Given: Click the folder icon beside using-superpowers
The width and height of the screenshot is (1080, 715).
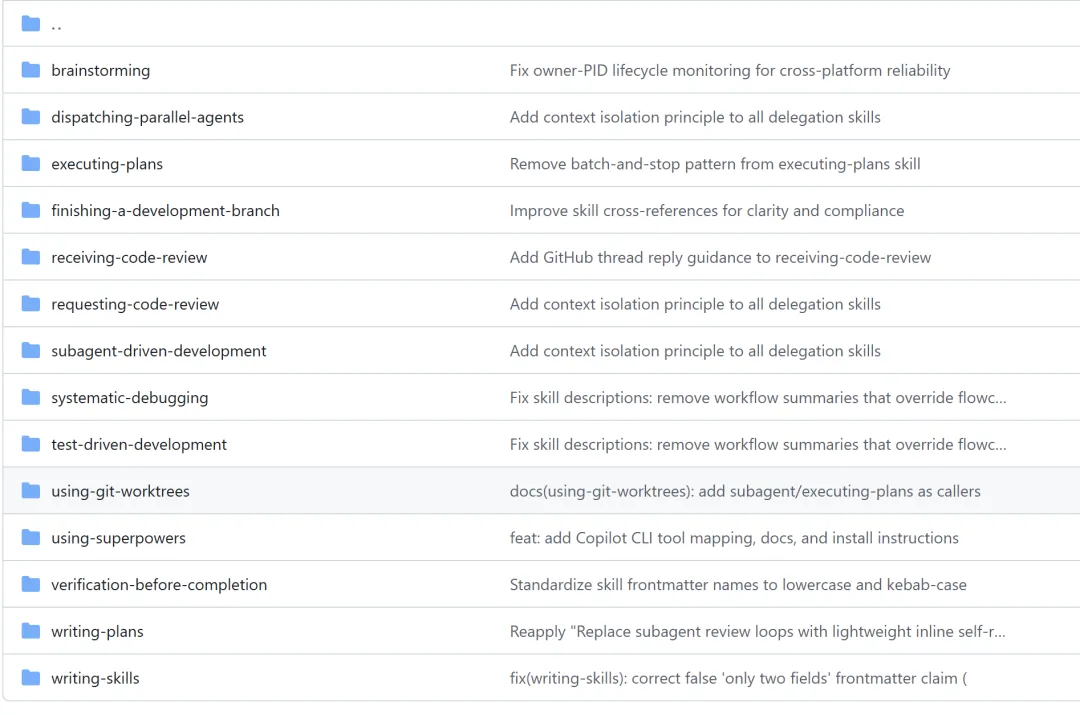Looking at the screenshot, I should 31,538.
